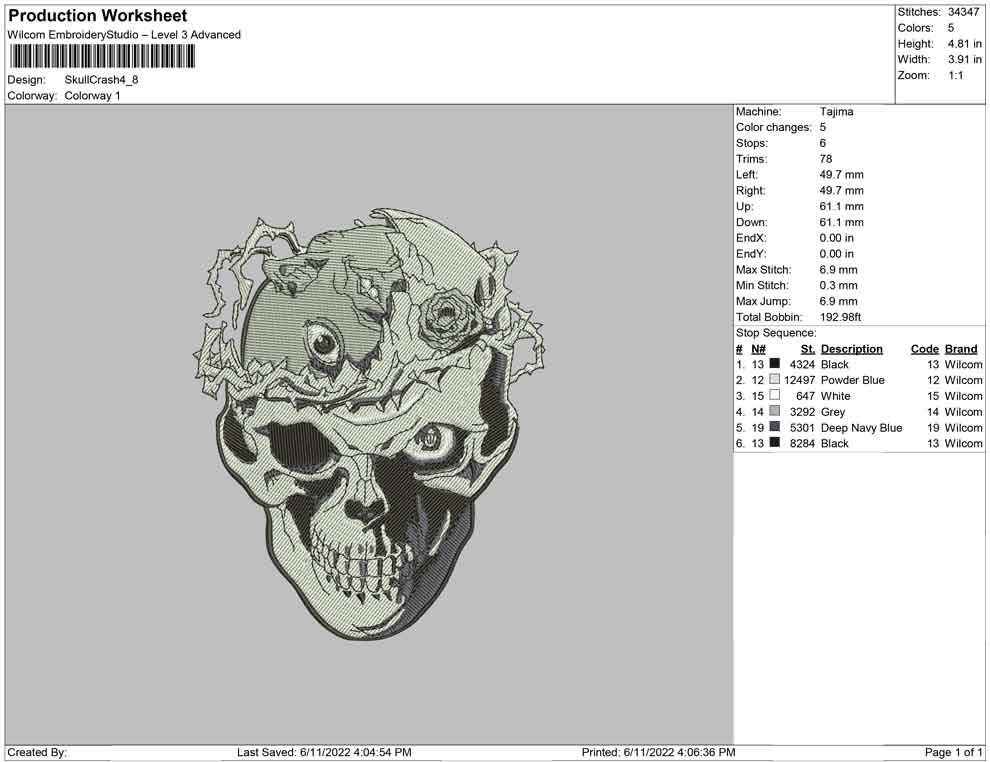Click the Zoom value 1:1
The image size is (990, 762).
tap(955, 75)
